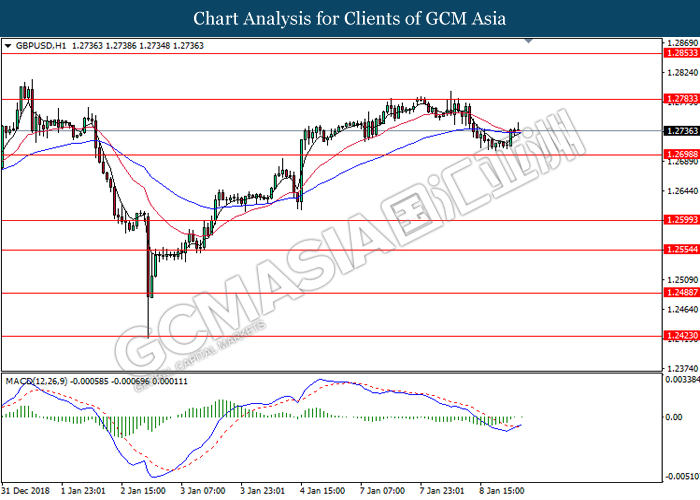Select the 8 Jan 15:00 time marker
700x500 pixels.
pyautogui.click(x=503, y=492)
